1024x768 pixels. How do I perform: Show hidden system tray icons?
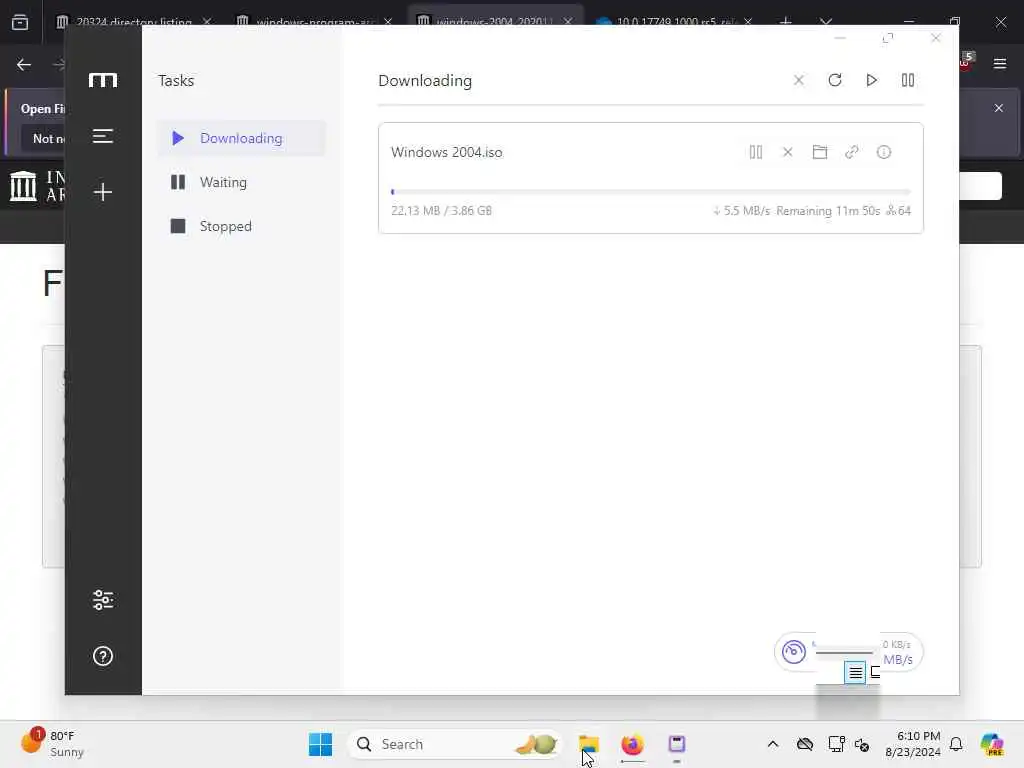(x=773, y=744)
